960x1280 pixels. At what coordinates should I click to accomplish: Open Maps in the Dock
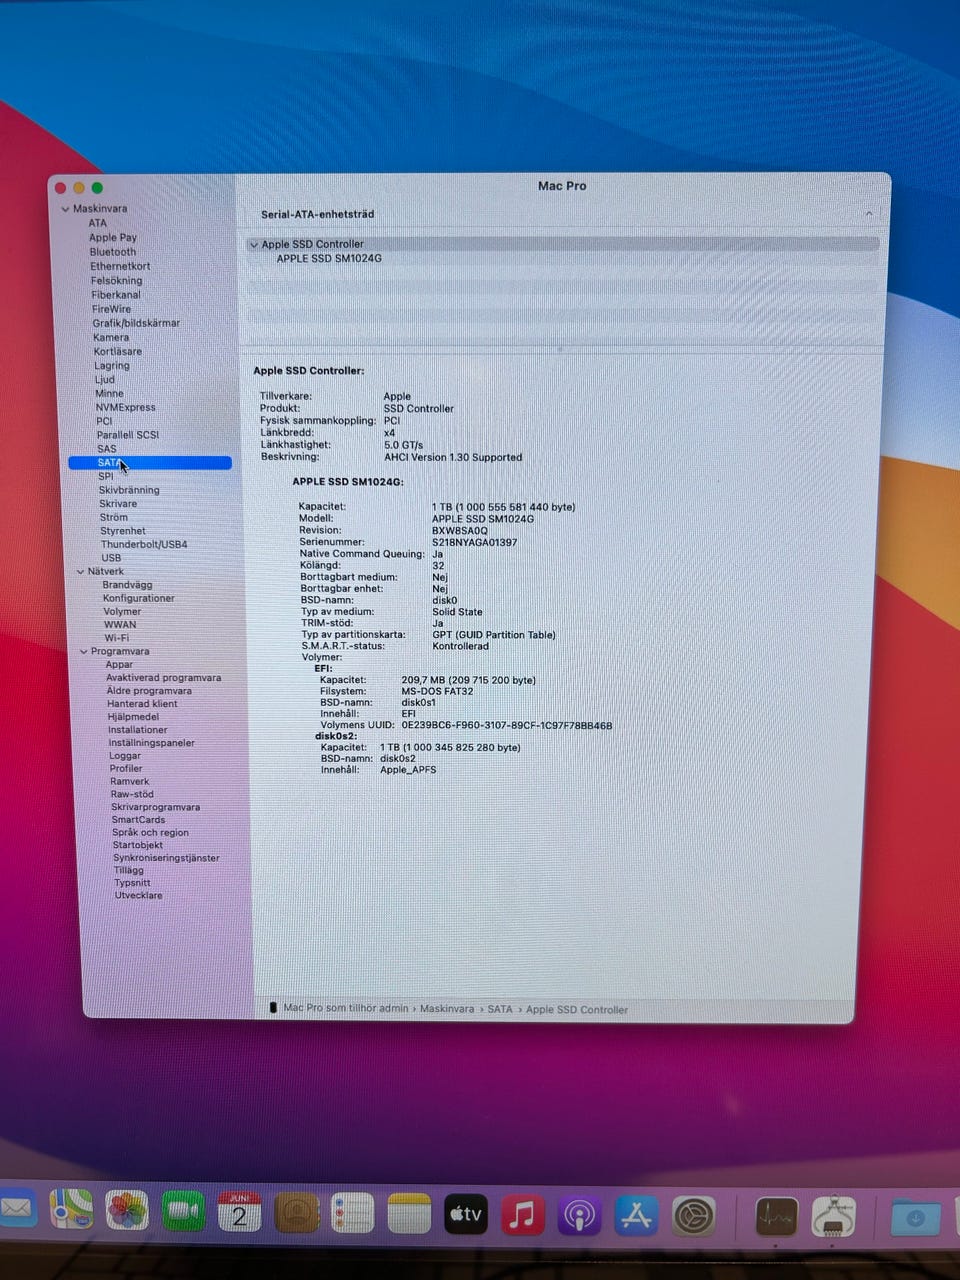coord(72,1210)
